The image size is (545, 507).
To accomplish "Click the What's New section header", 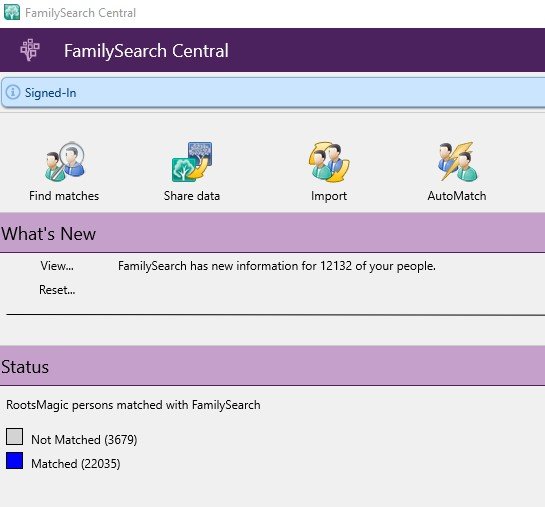I will (272, 233).
